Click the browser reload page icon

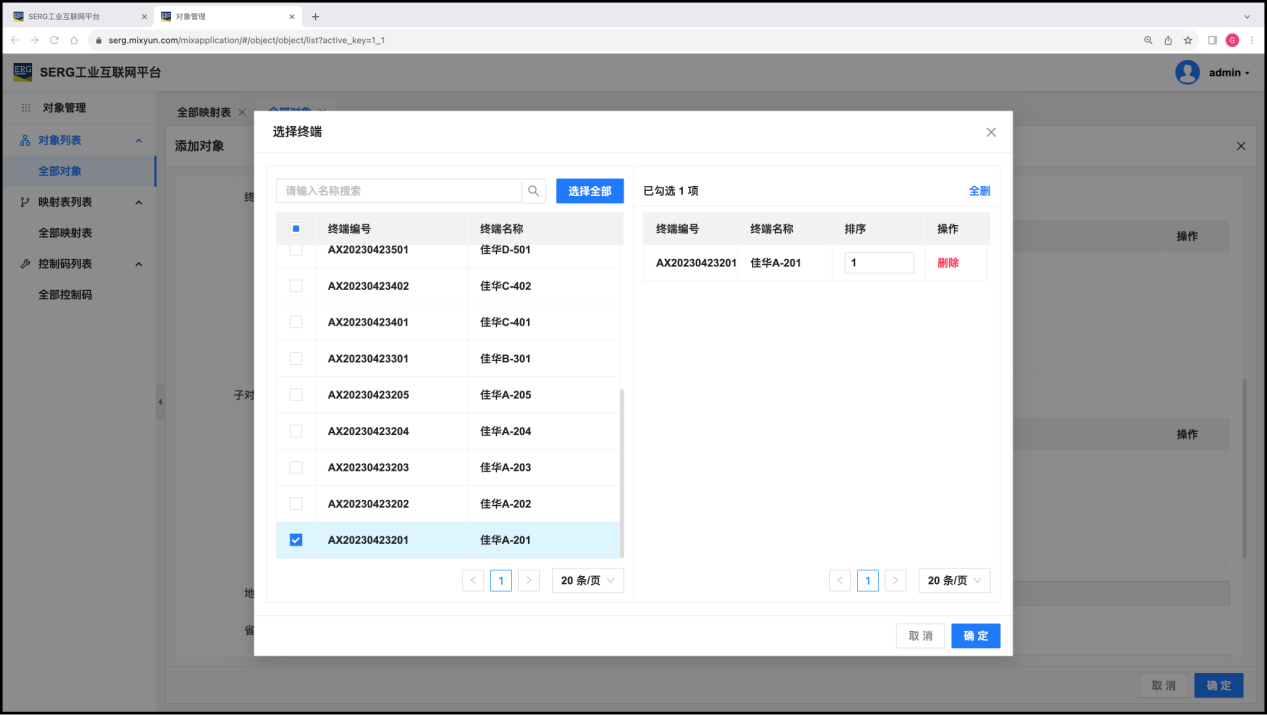click(x=54, y=40)
